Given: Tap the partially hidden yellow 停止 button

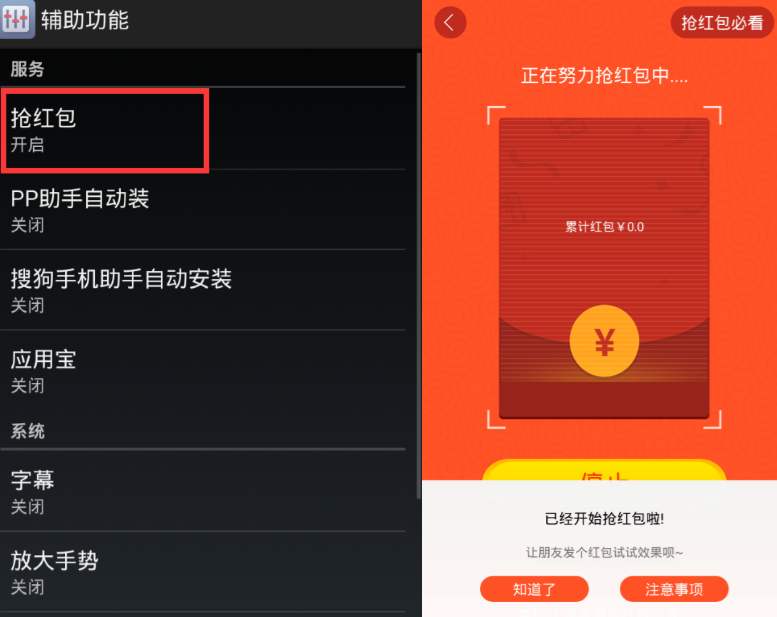Looking at the screenshot, I should coord(604,470).
